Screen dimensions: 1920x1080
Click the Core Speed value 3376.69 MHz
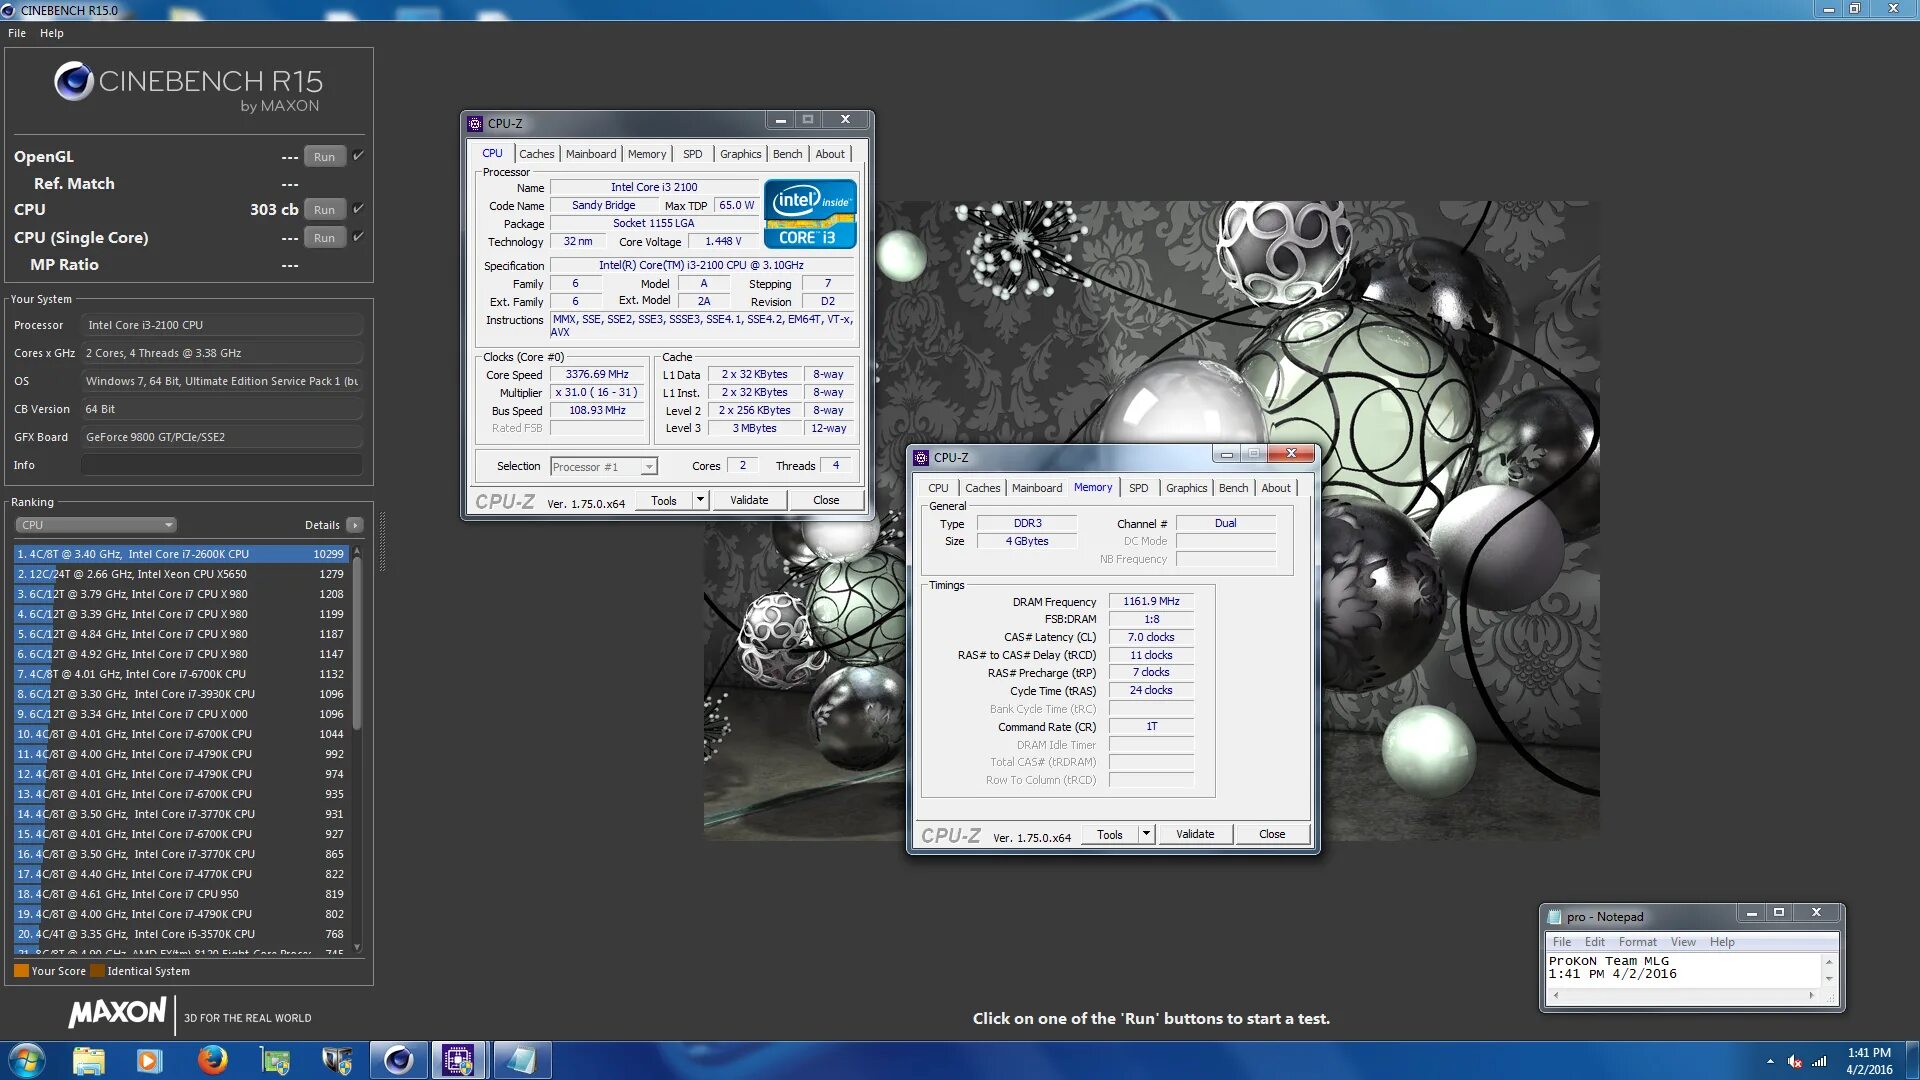[597, 375]
